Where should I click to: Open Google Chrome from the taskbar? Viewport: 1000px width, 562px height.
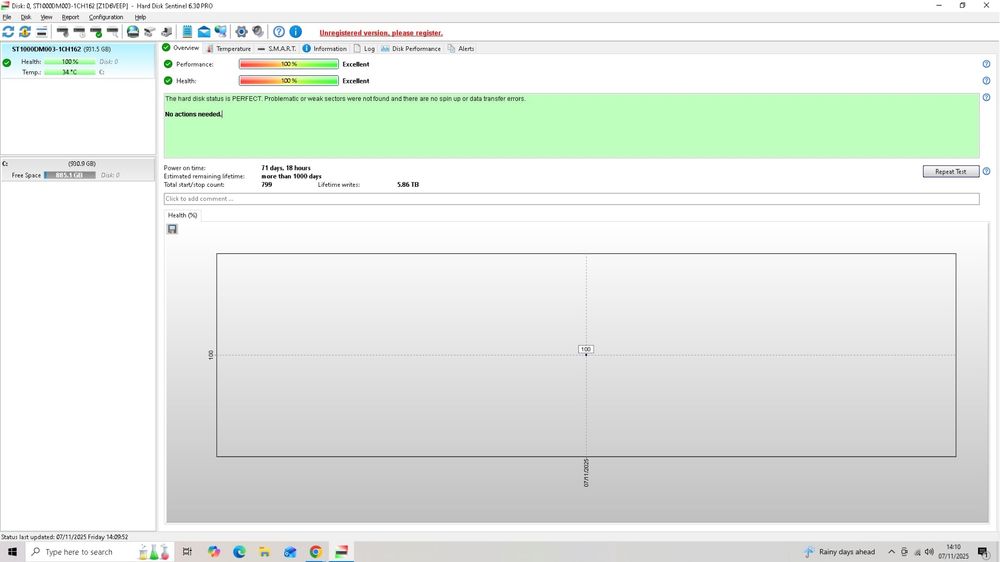click(316, 552)
